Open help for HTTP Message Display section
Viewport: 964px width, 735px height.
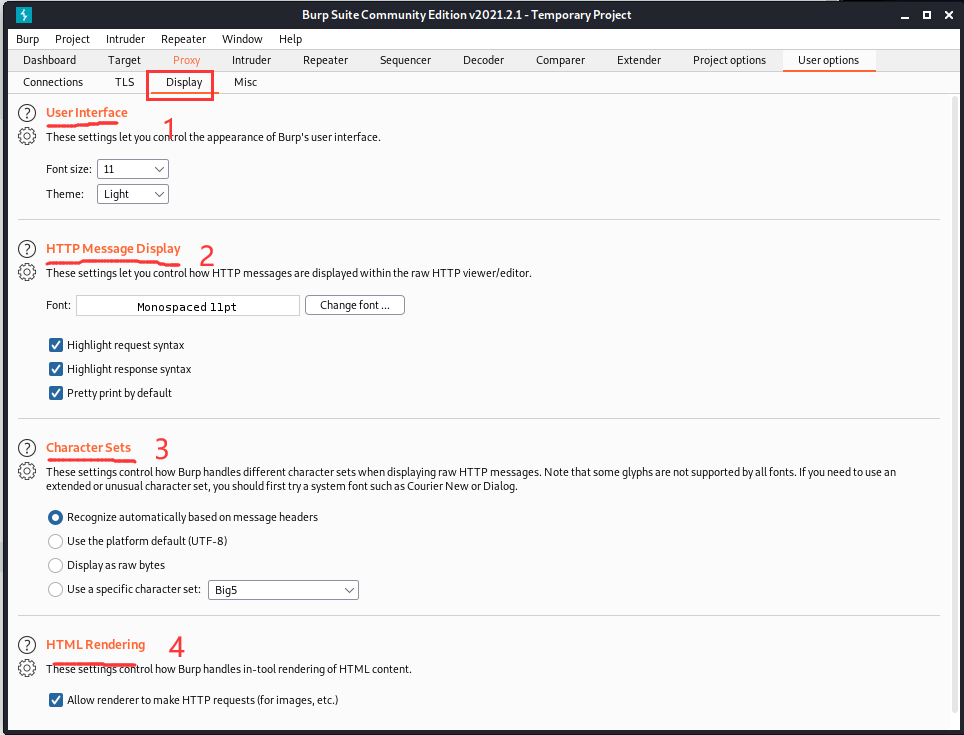pyautogui.click(x=26, y=249)
